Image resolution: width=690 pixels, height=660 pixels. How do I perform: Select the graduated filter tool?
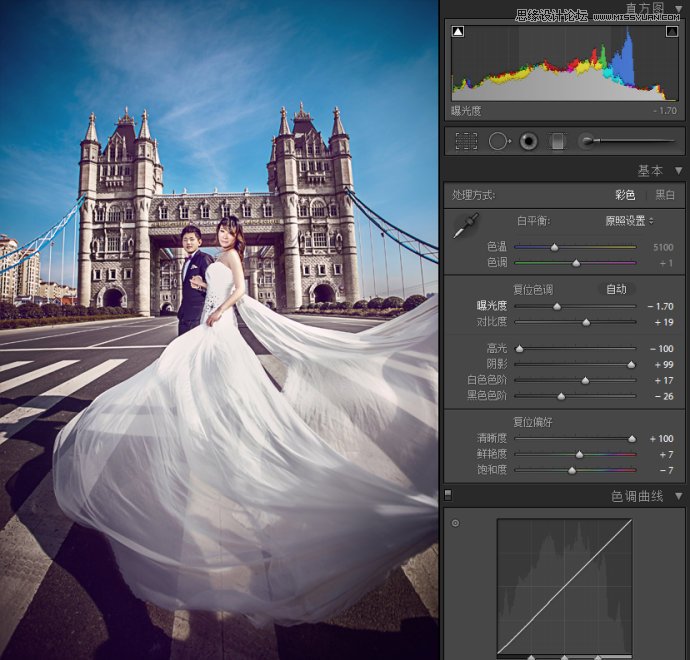tap(558, 141)
